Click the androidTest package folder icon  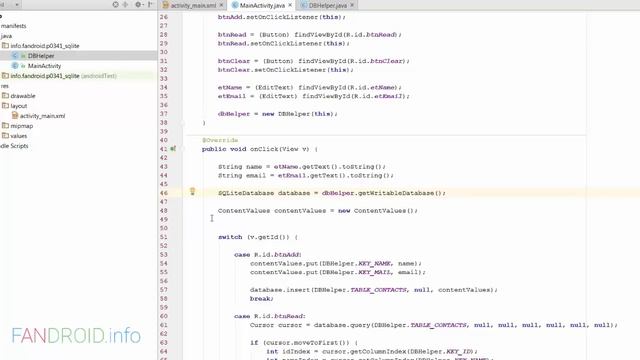coord(5,76)
